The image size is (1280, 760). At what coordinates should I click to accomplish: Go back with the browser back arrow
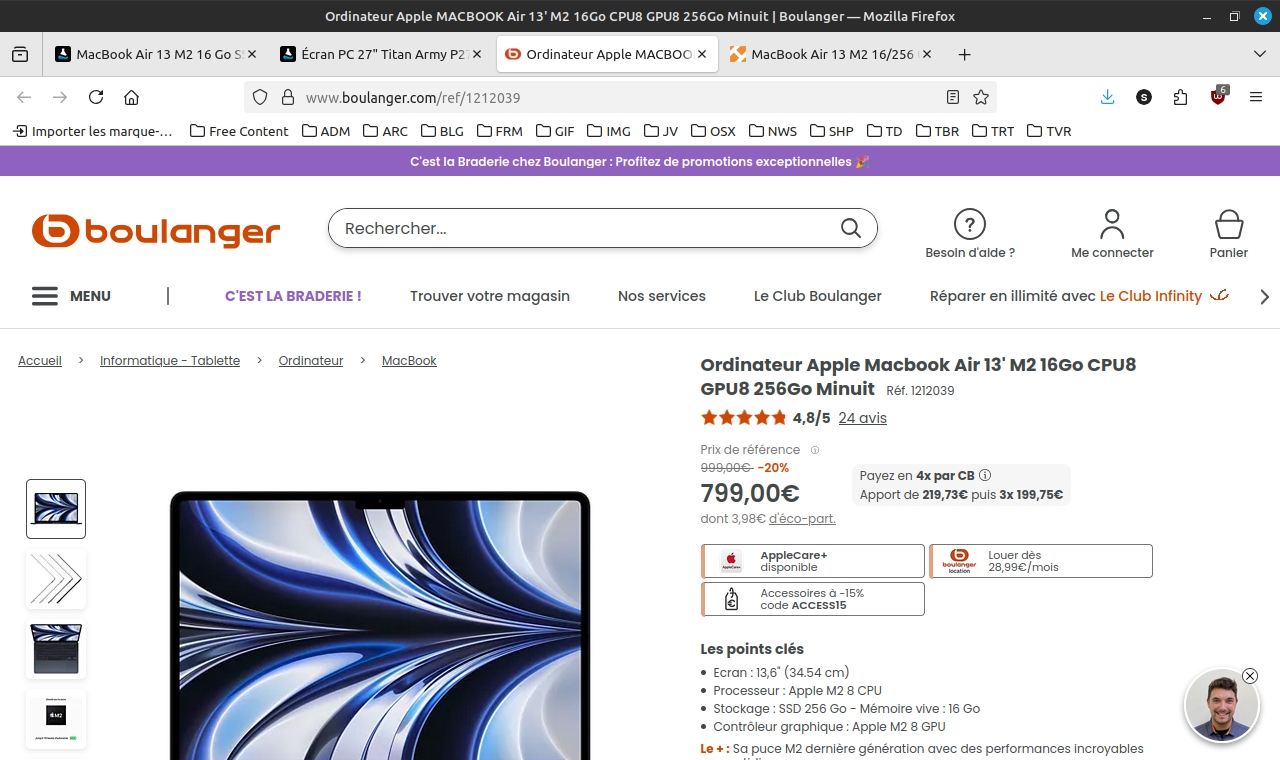click(x=24, y=97)
